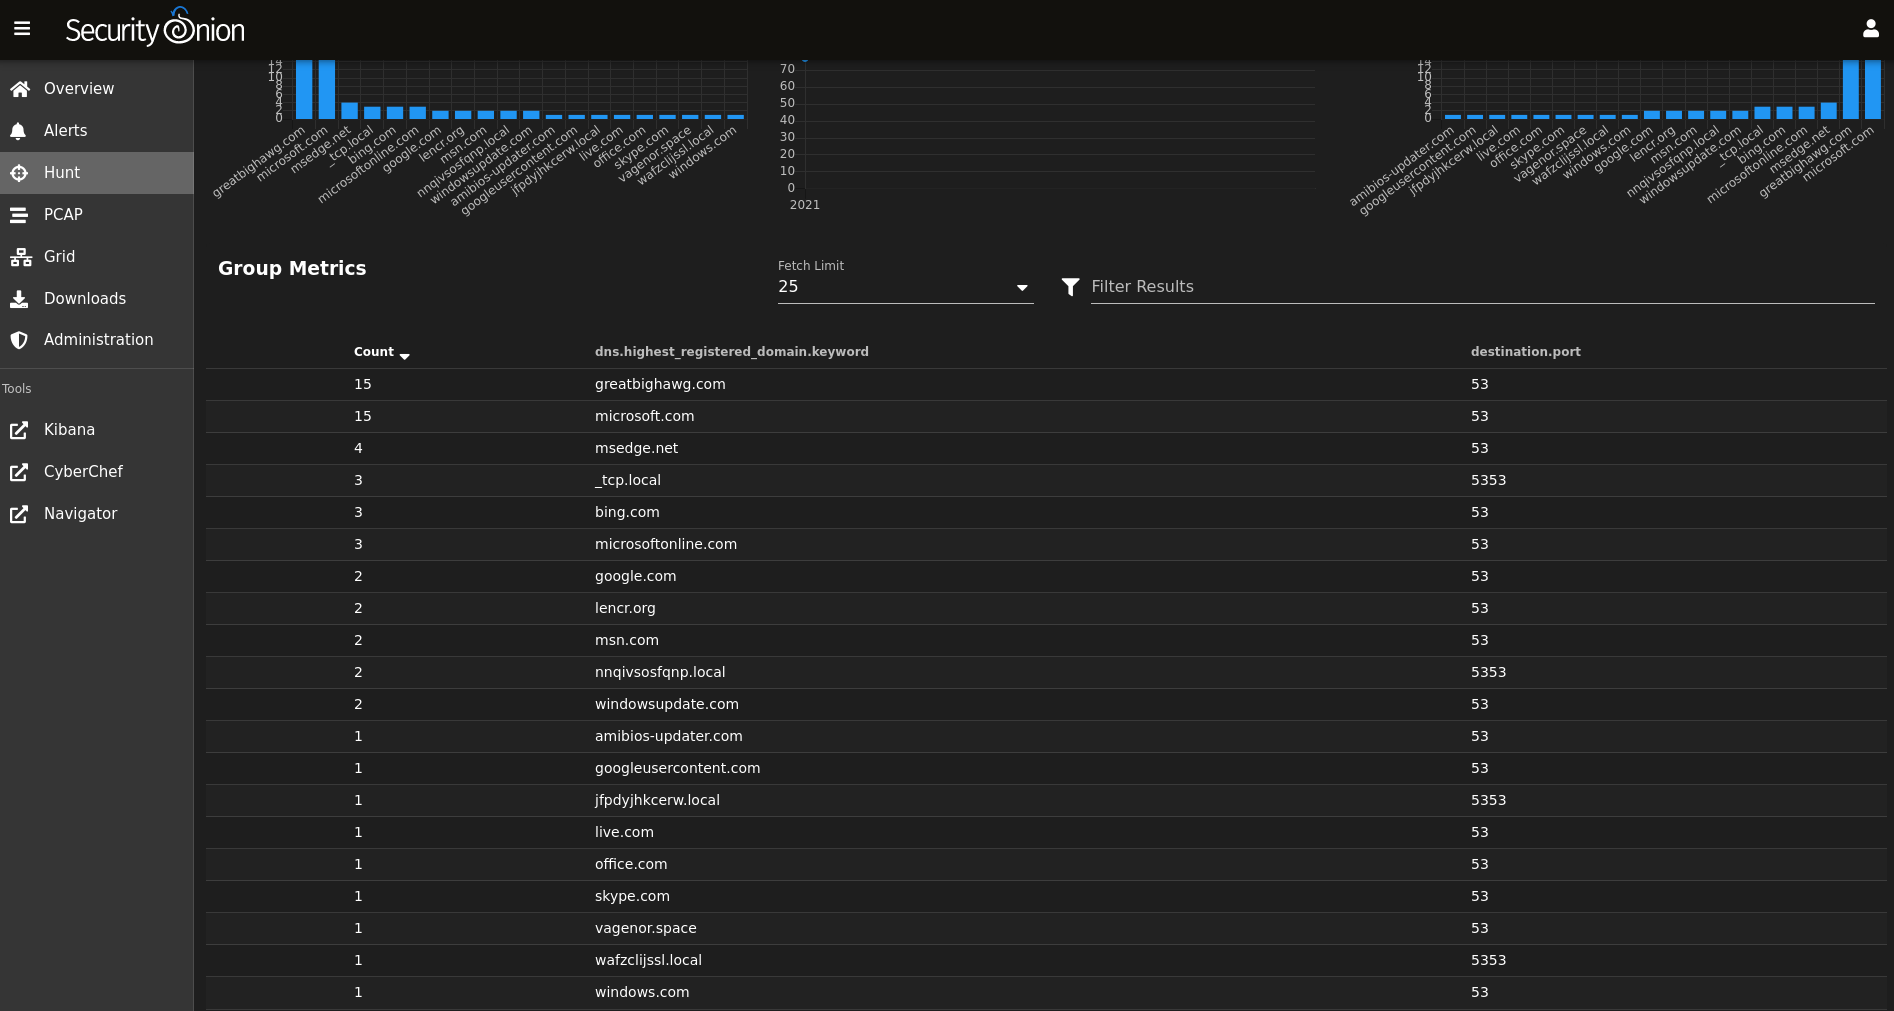Launch Kibana from Tools
Screen dimensions: 1894x1011
click(97, 430)
